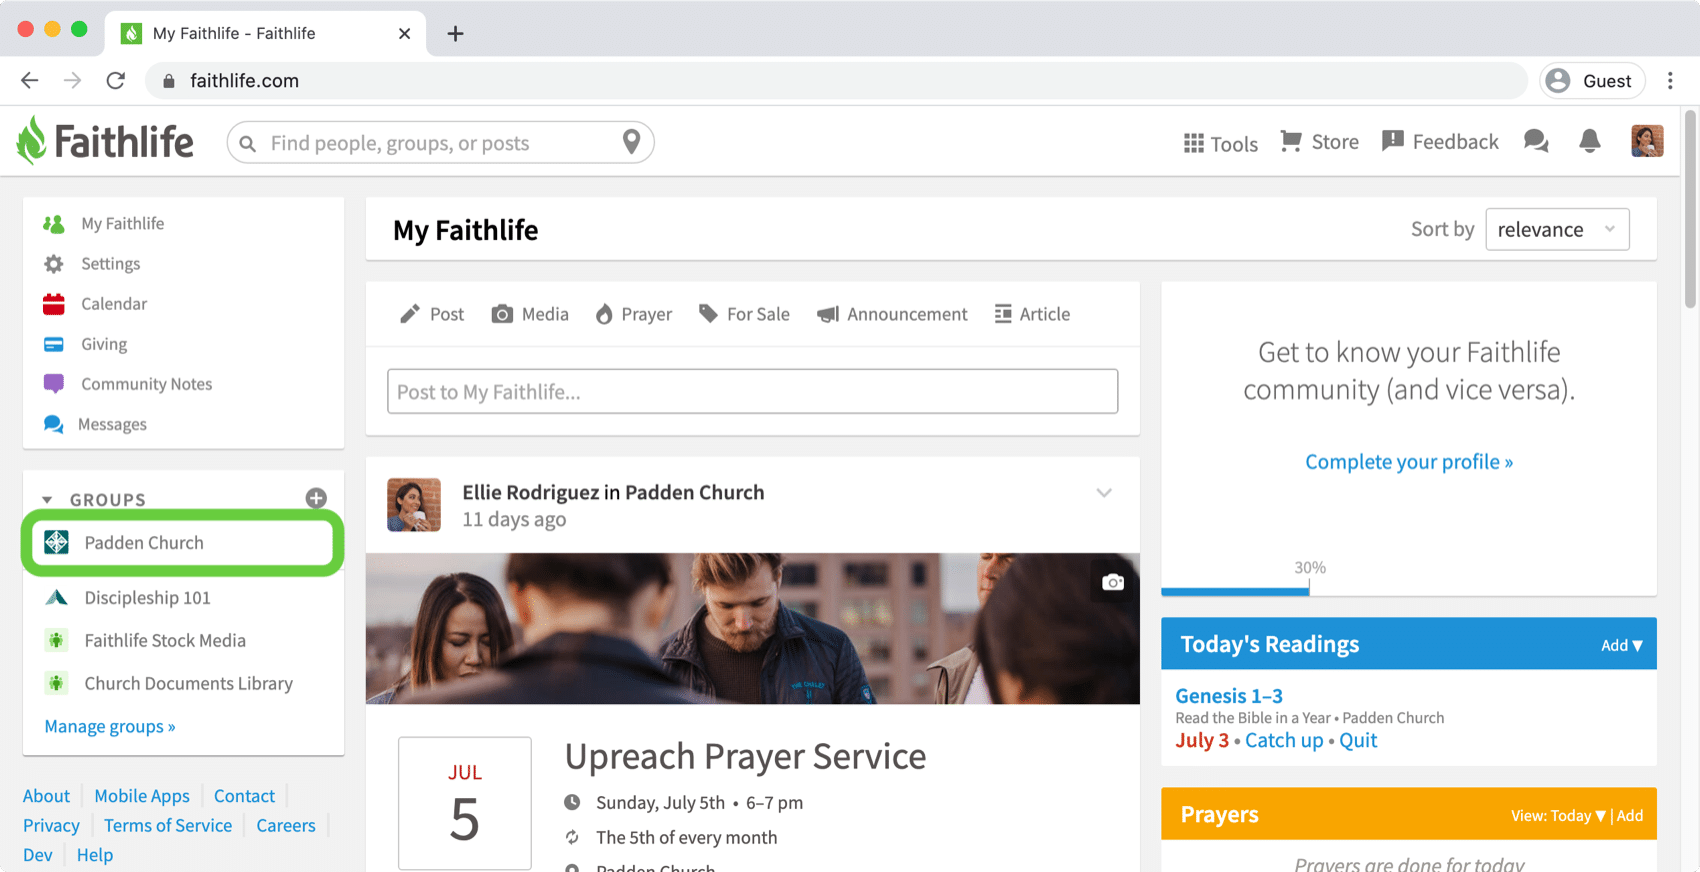
Task: Open the Upreach Prayer Service event
Action: tap(745, 757)
